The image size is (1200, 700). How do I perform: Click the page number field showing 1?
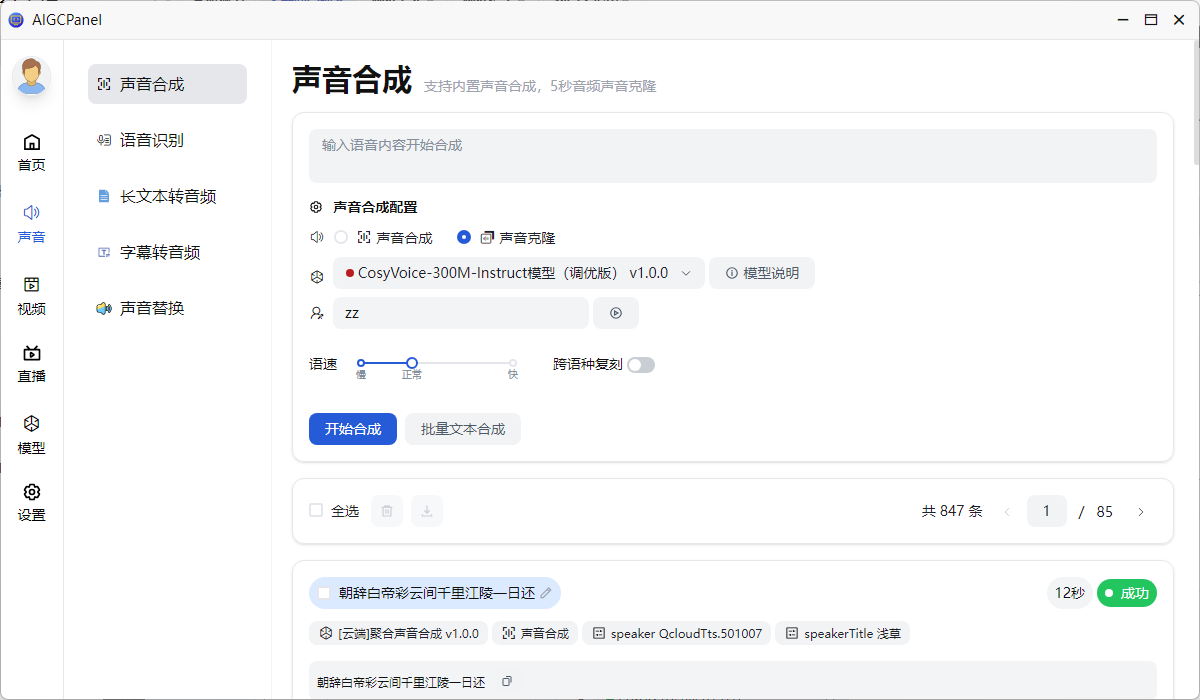[1047, 511]
